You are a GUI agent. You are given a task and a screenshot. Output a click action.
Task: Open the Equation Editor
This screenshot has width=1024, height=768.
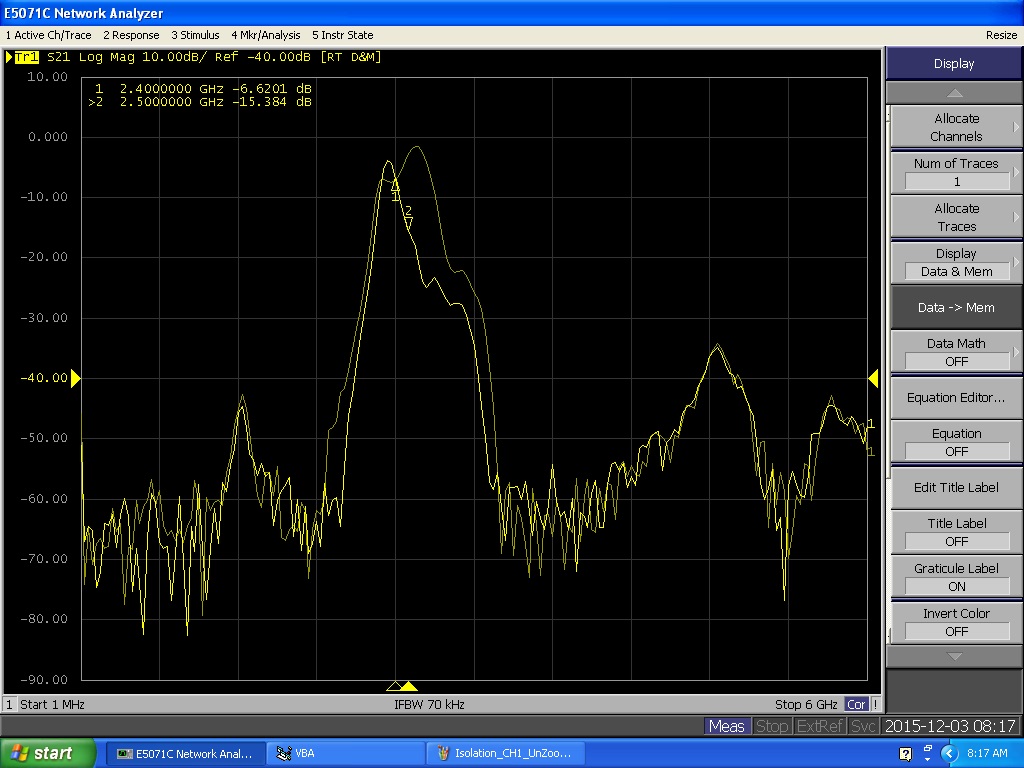coord(956,397)
